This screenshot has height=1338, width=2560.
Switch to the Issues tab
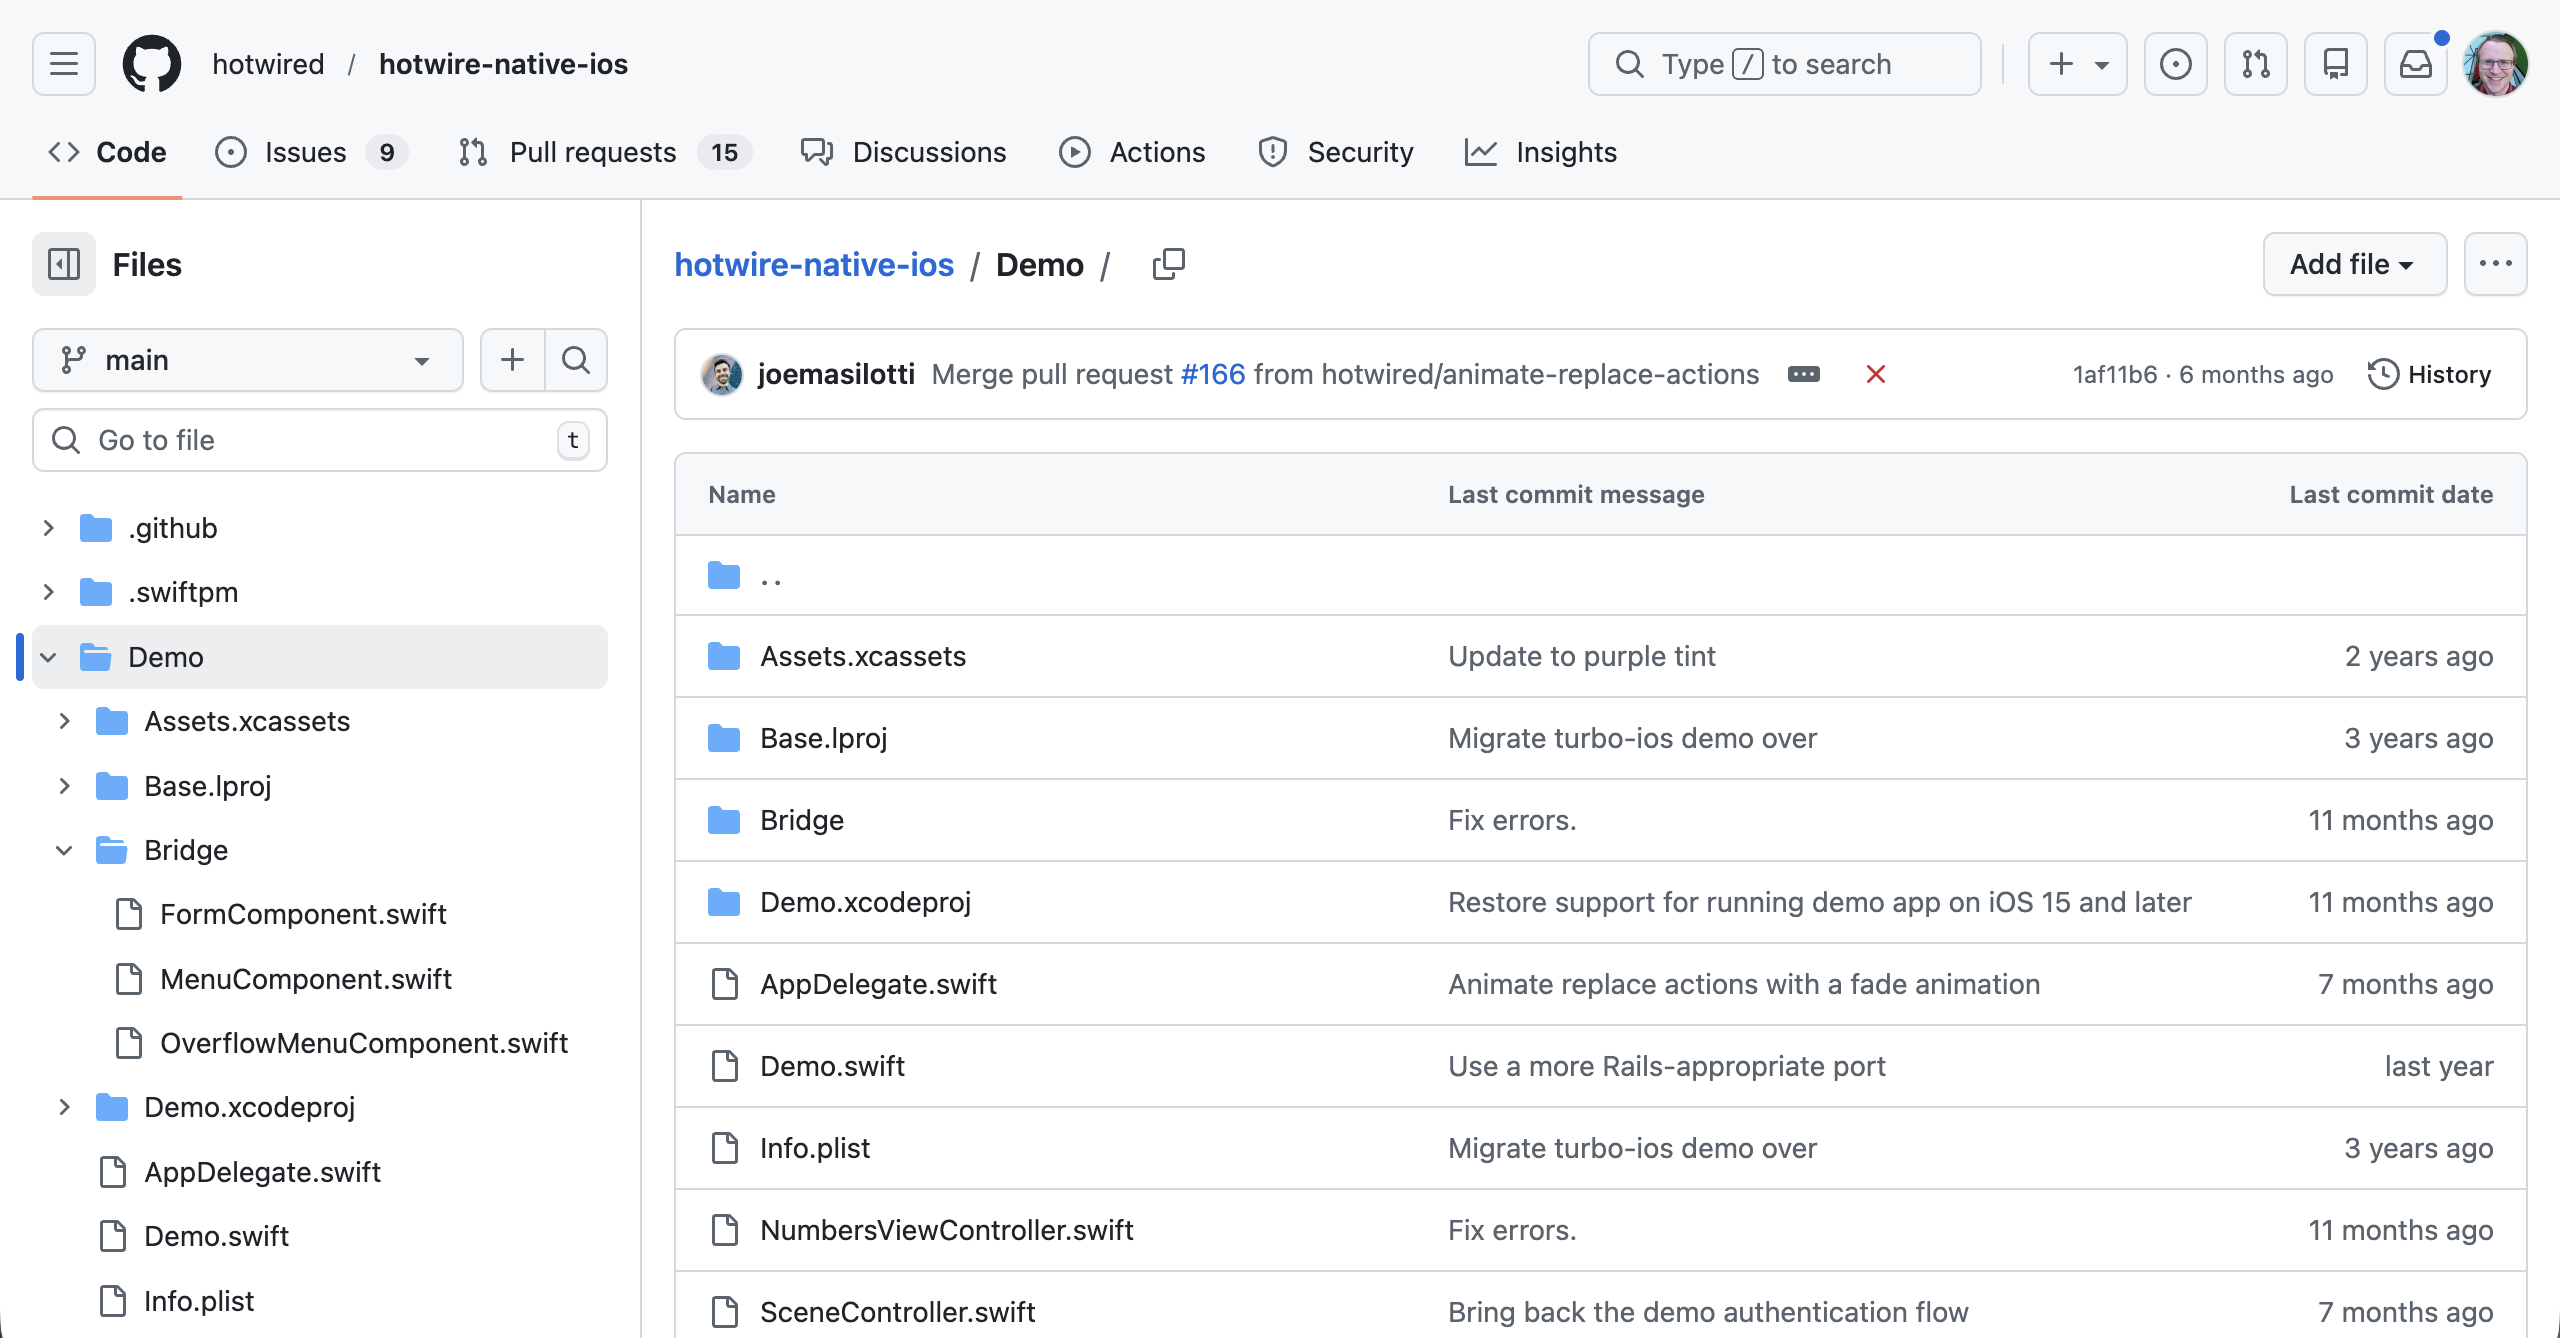[x=311, y=152]
